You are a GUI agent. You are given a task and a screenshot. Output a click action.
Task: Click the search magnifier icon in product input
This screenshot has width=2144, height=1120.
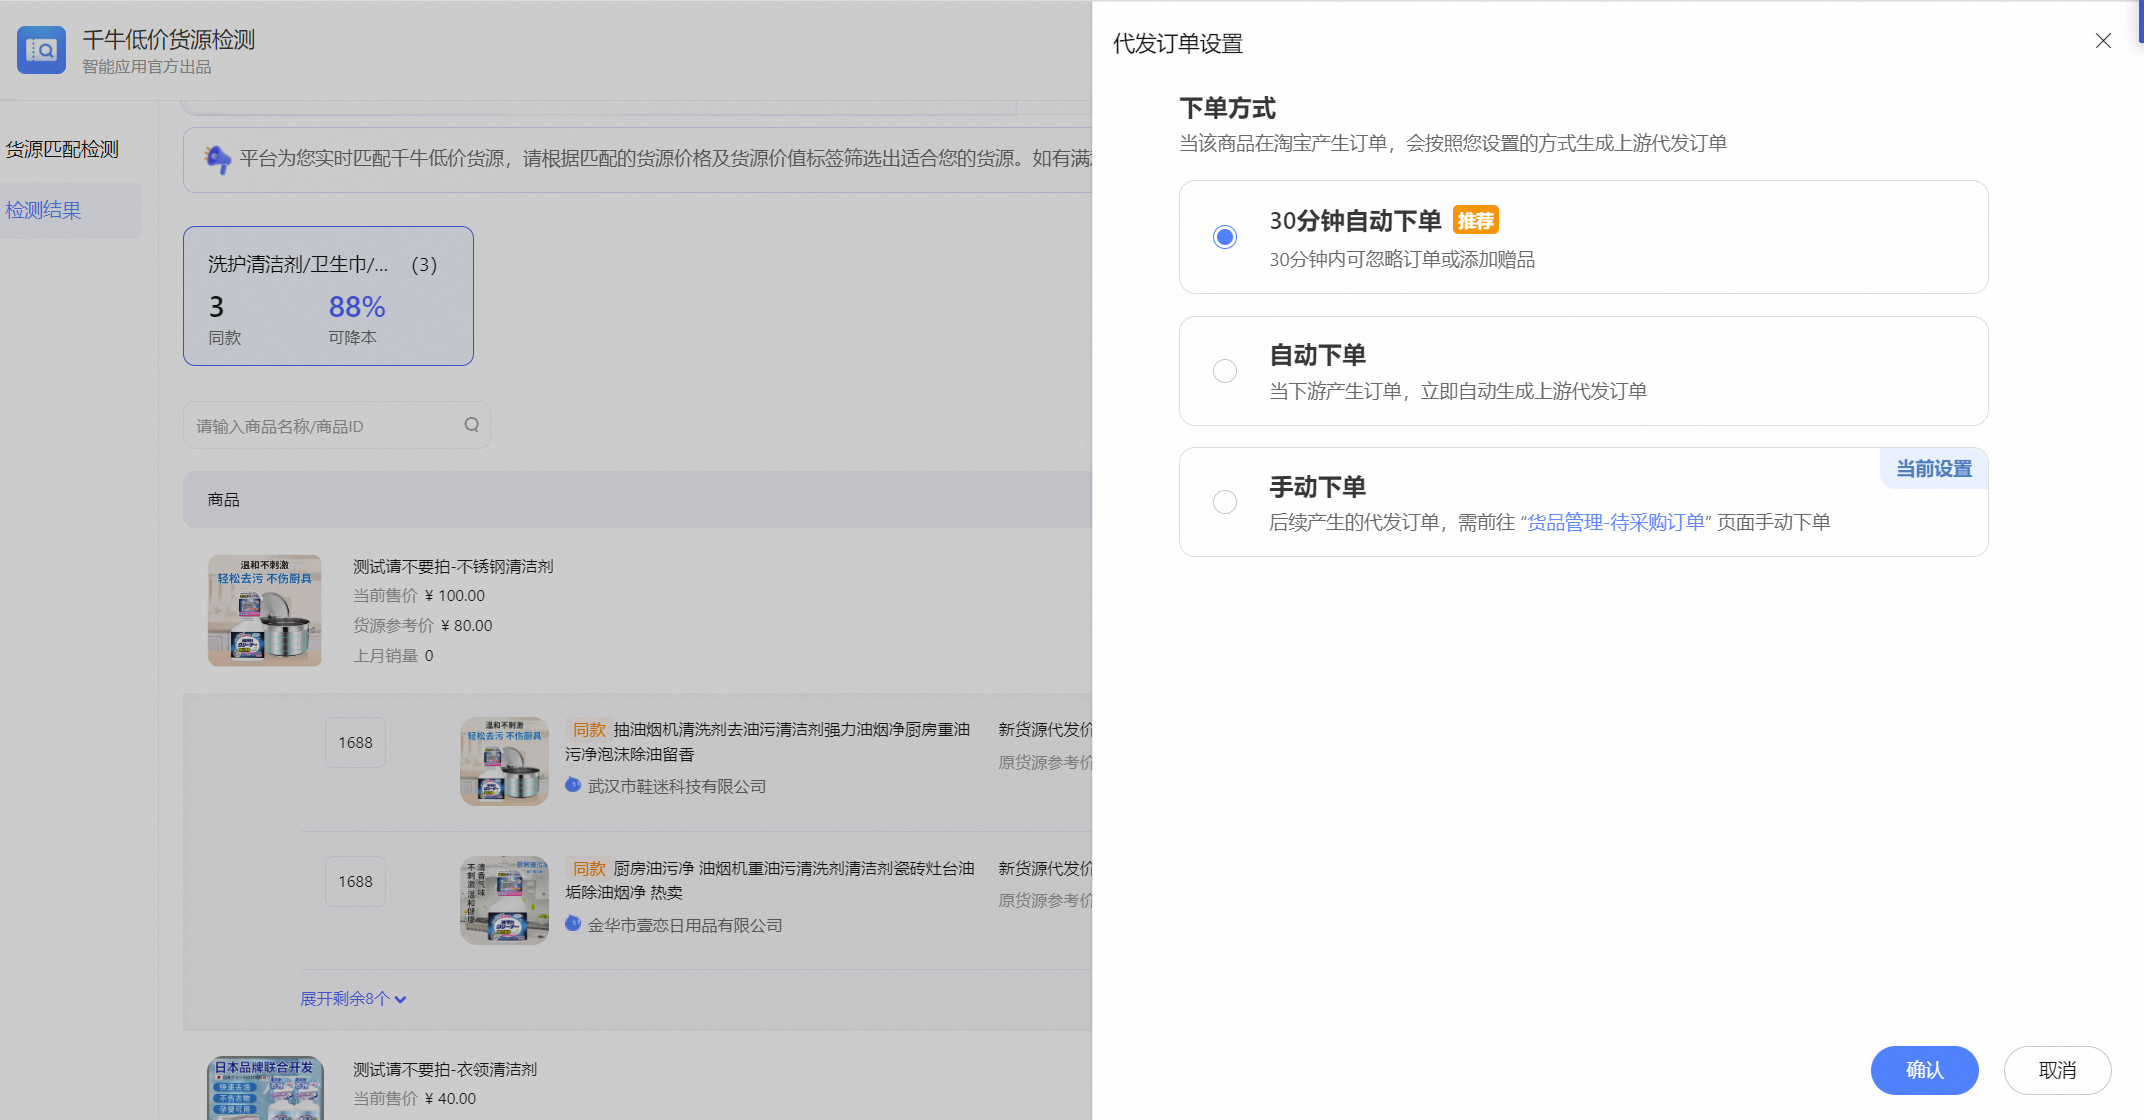(471, 425)
